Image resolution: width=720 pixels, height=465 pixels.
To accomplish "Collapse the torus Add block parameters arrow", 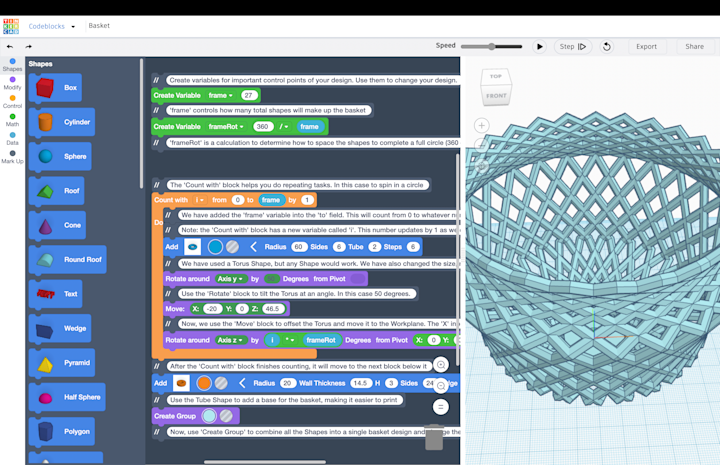I will 254,246.
